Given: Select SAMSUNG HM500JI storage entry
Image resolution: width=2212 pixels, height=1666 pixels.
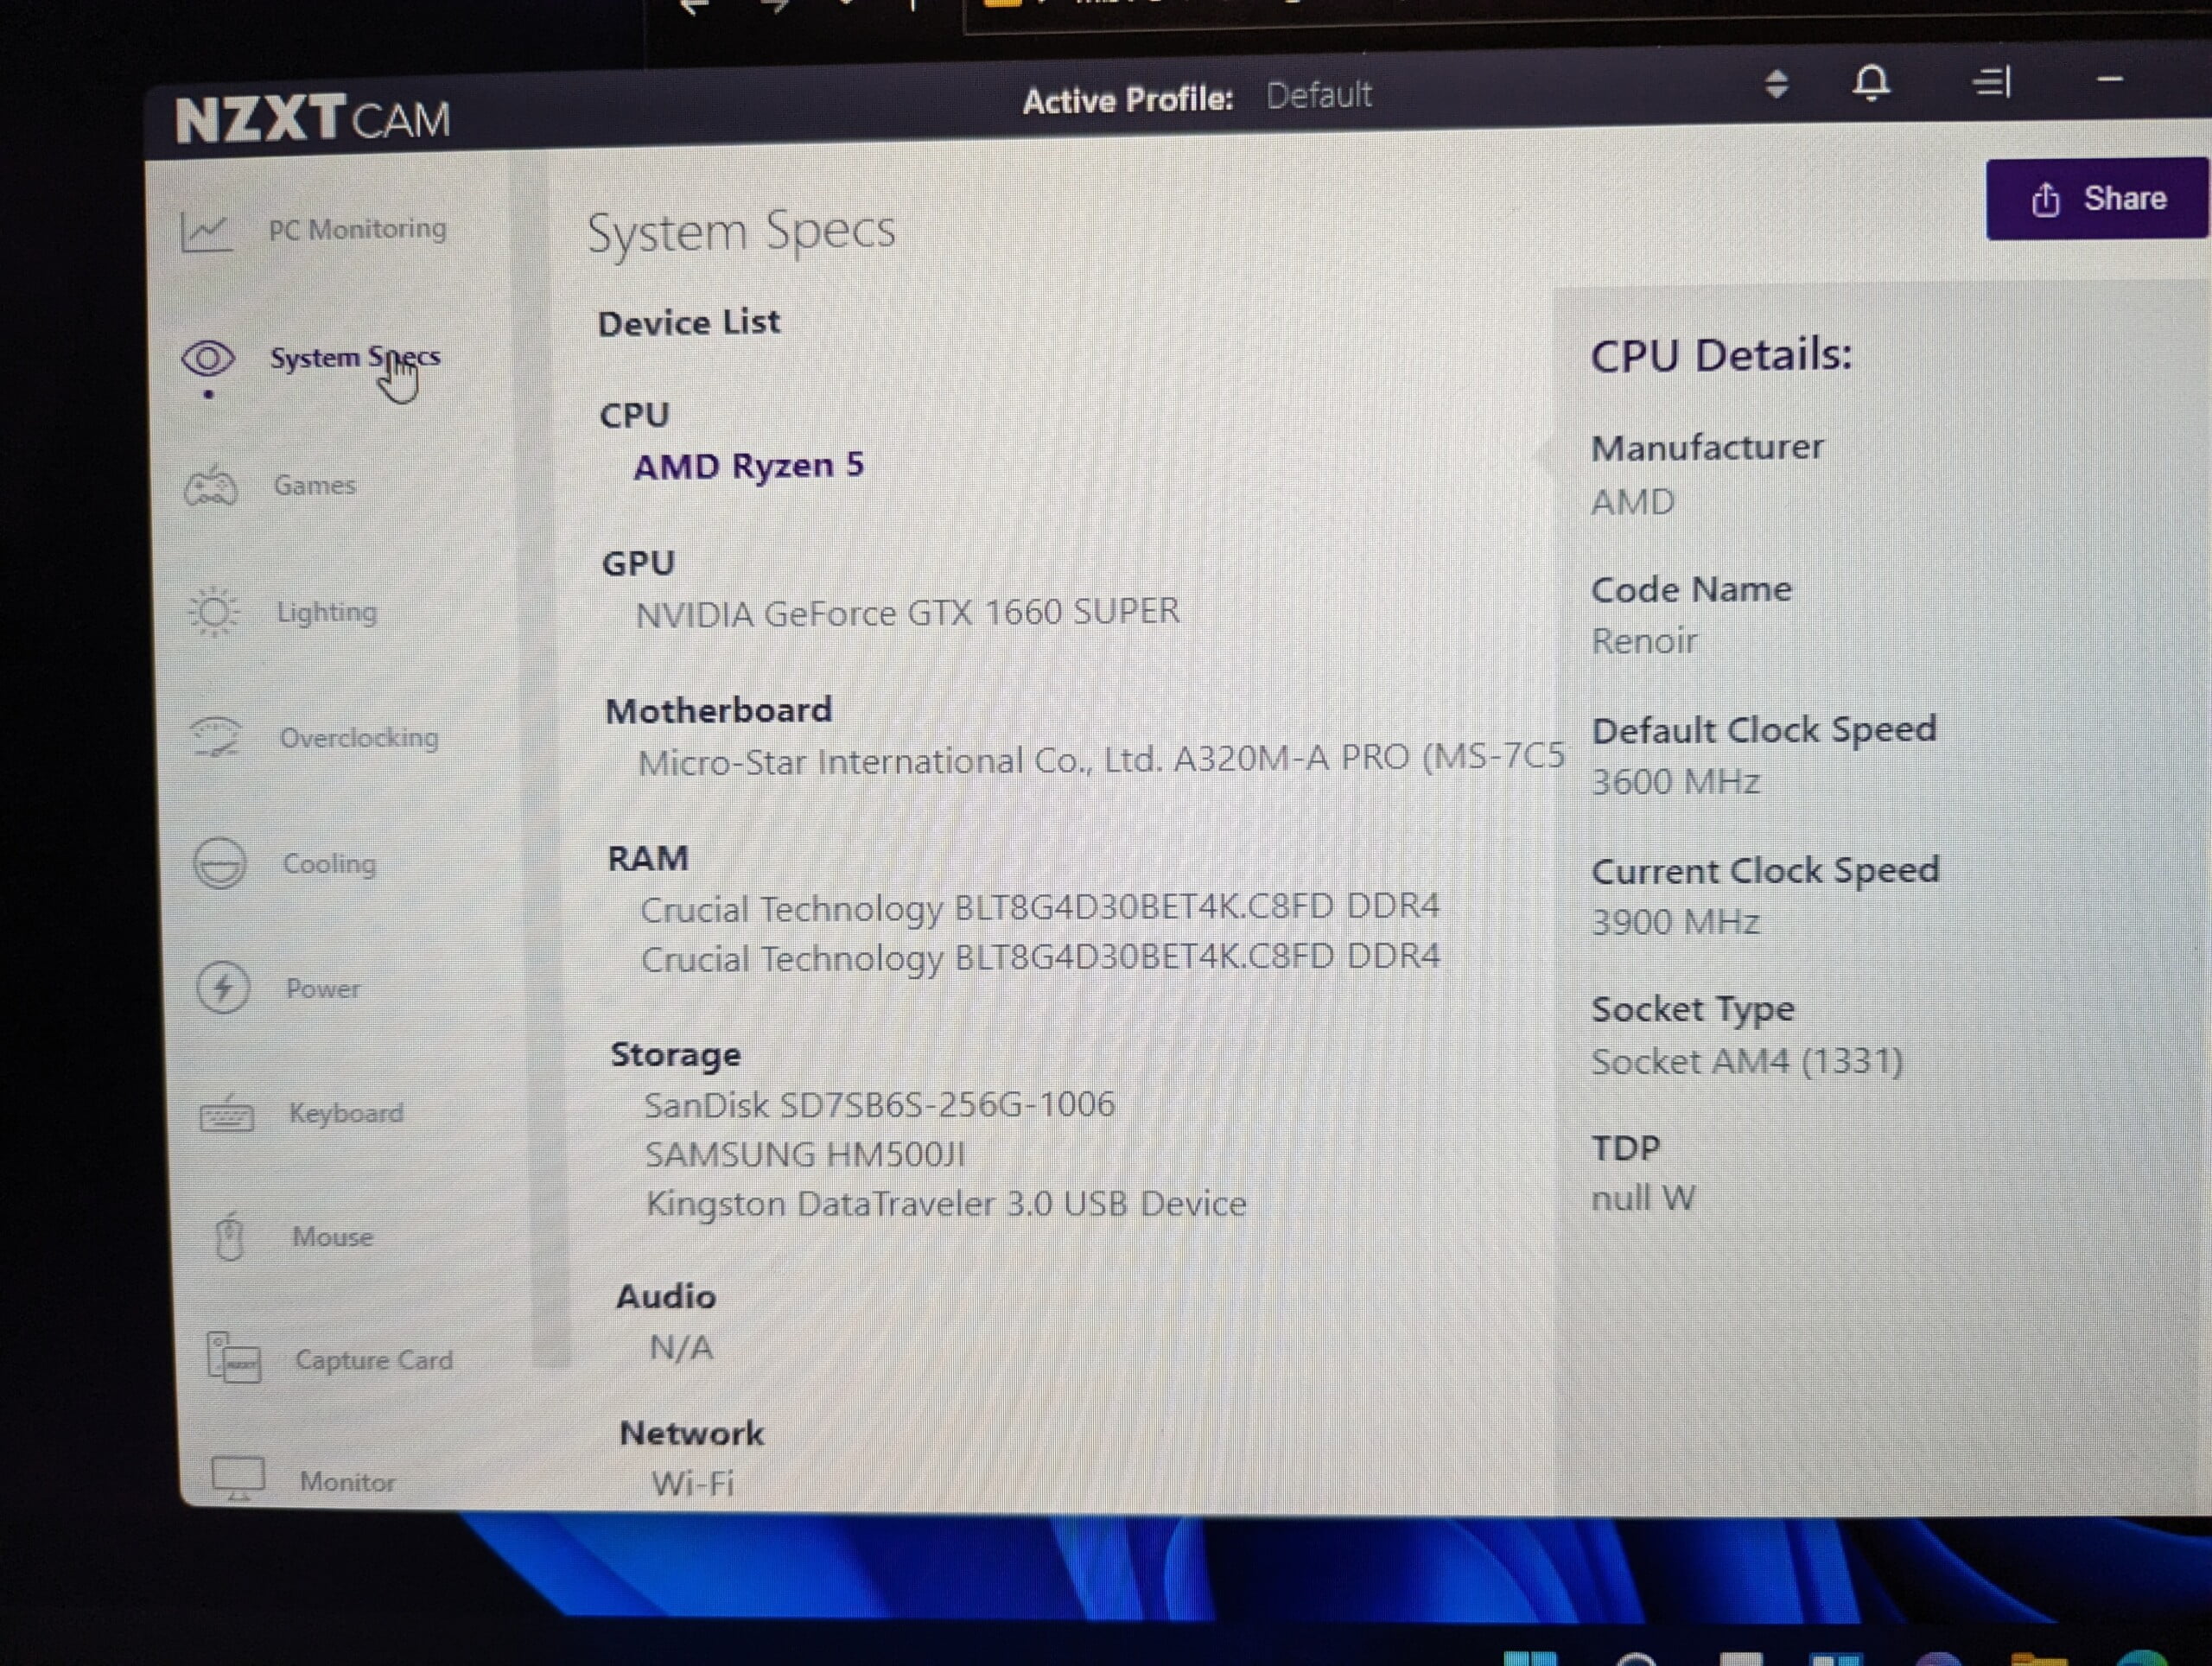Looking at the screenshot, I should click(x=805, y=1155).
